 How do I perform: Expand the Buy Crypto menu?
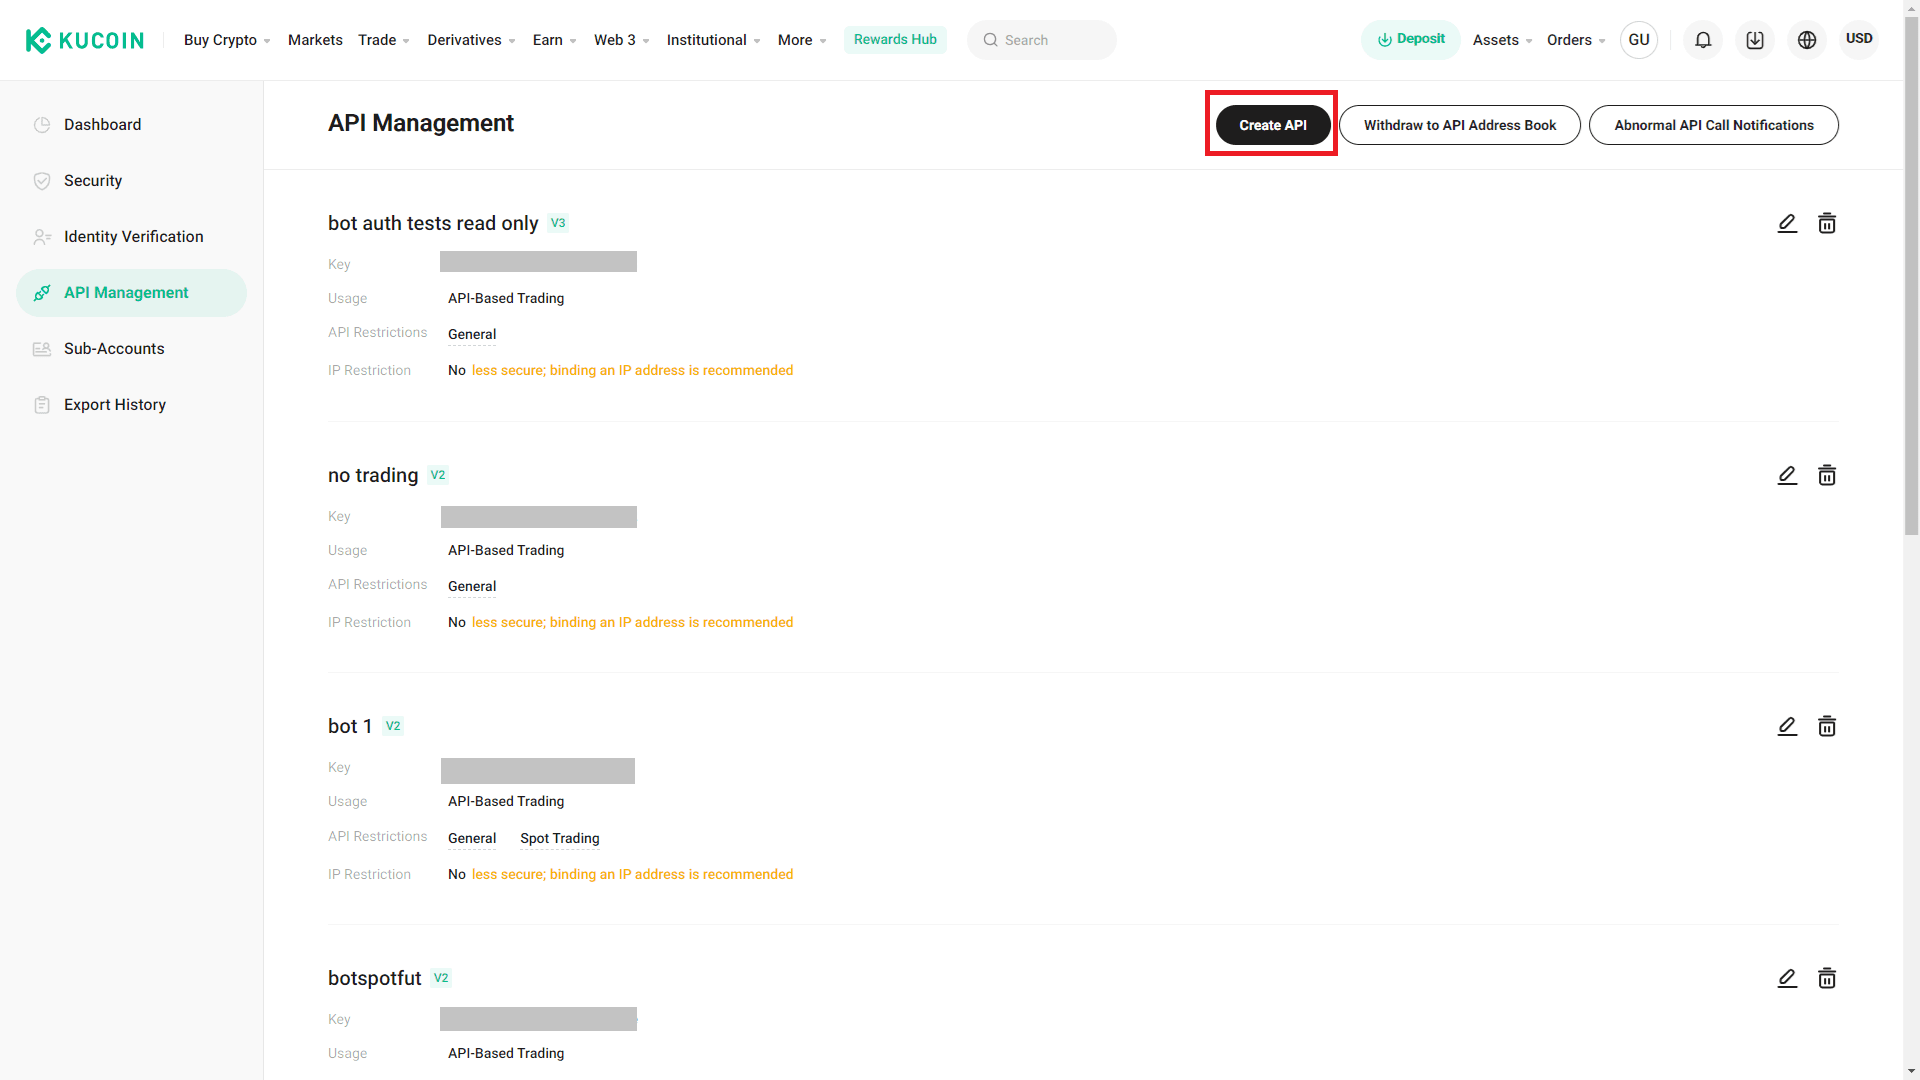pos(227,40)
